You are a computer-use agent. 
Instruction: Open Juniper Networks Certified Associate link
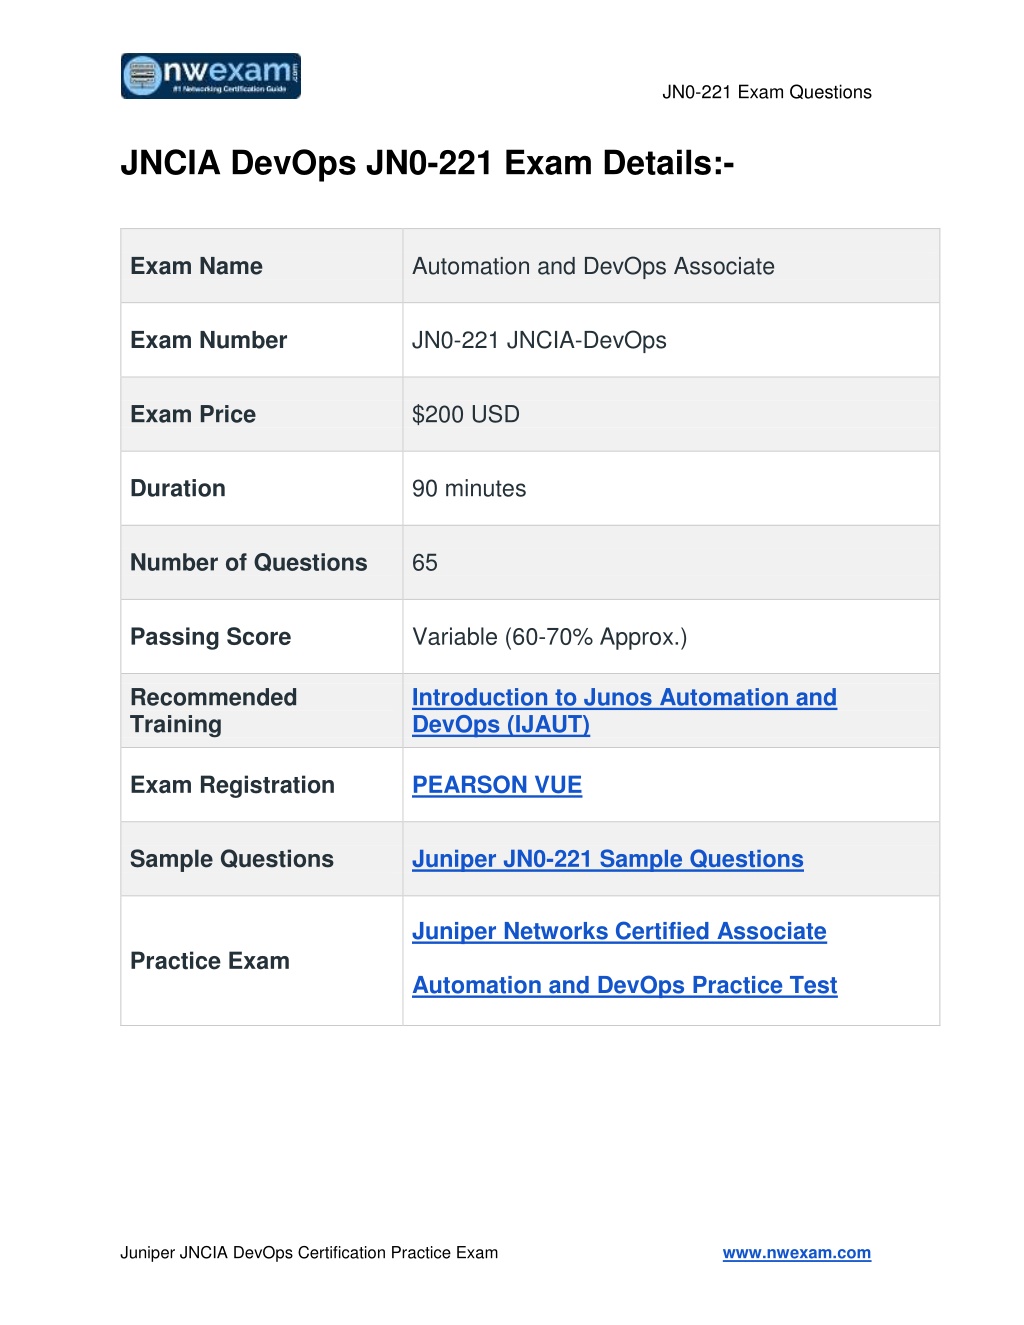tap(619, 931)
